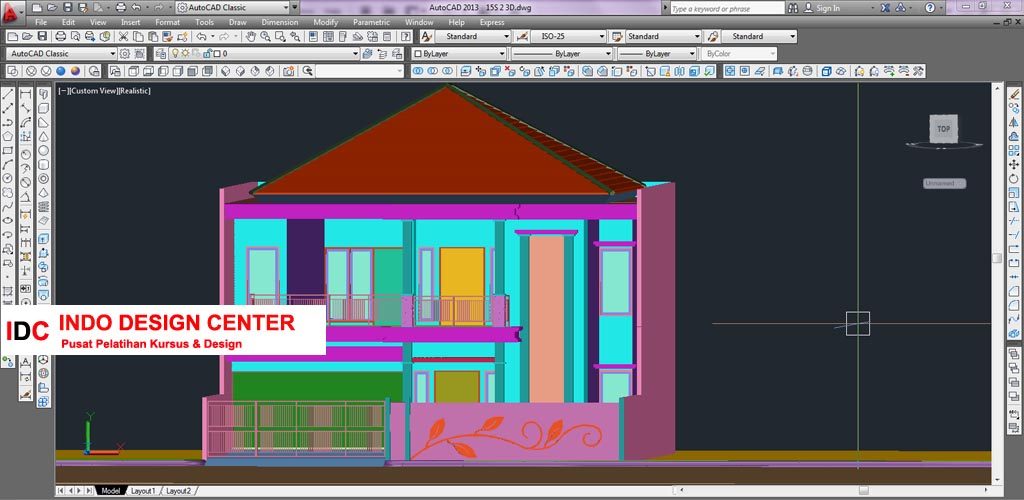
Task: Select the Polygon tool in the Draw toolbar
Action: point(8,136)
